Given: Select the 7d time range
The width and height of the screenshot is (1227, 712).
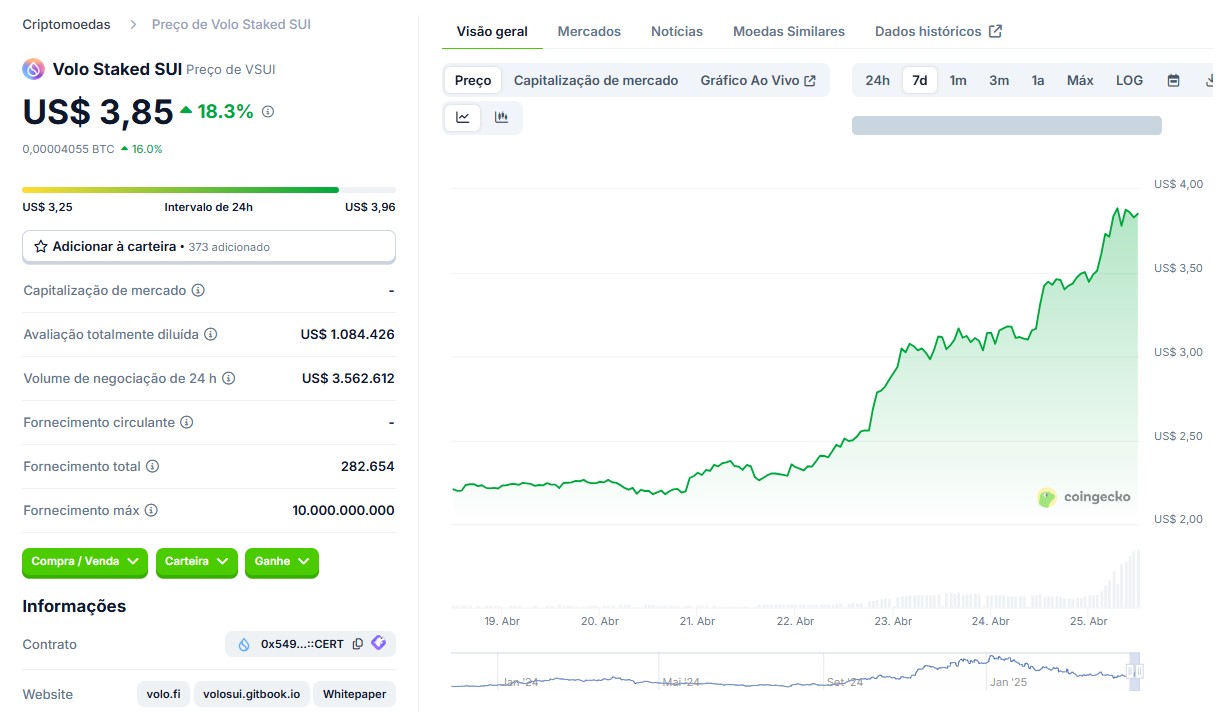Looking at the screenshot, I should point(920,80).
